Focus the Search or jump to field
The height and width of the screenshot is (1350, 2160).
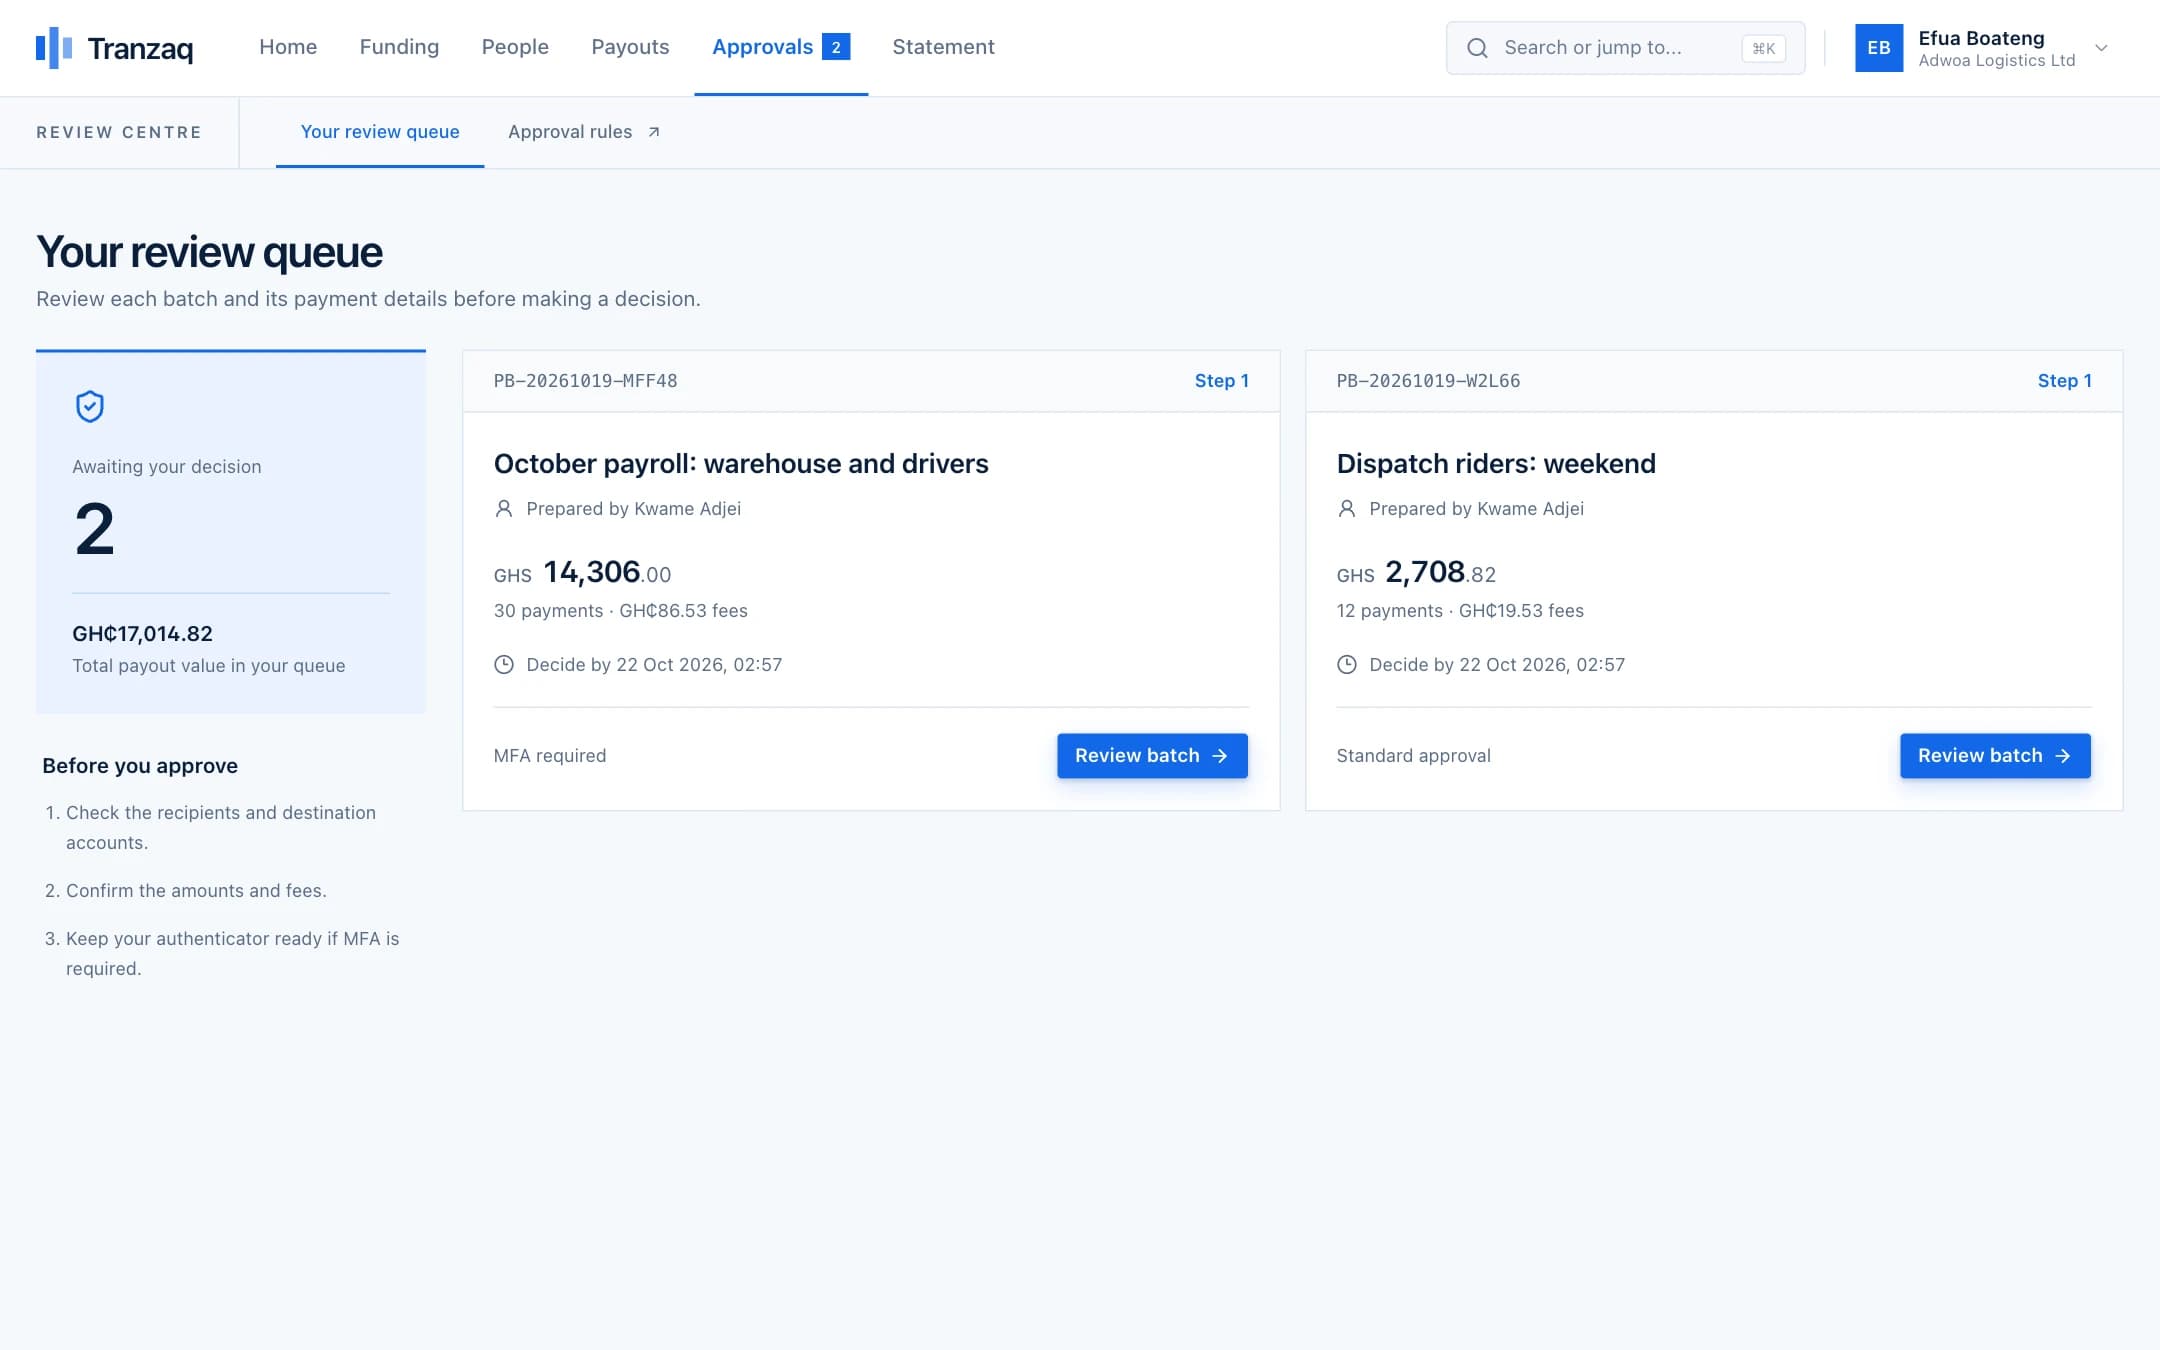point(1625,48)
